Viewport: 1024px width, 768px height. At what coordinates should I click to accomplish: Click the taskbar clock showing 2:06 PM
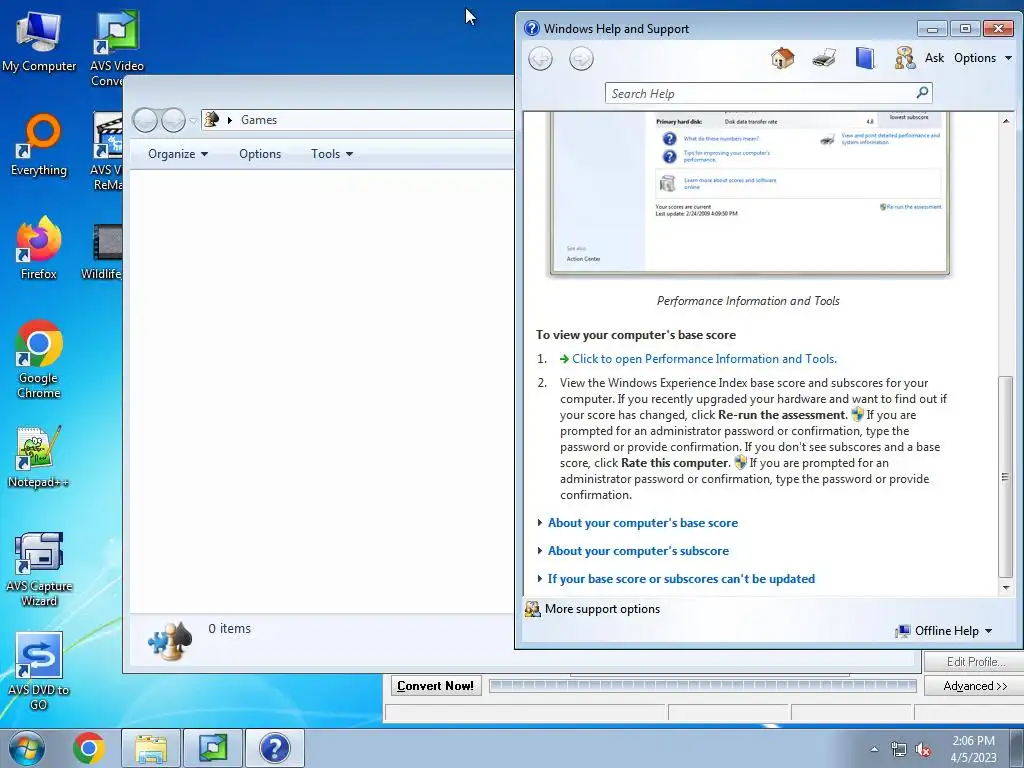[x=973, y=749]
